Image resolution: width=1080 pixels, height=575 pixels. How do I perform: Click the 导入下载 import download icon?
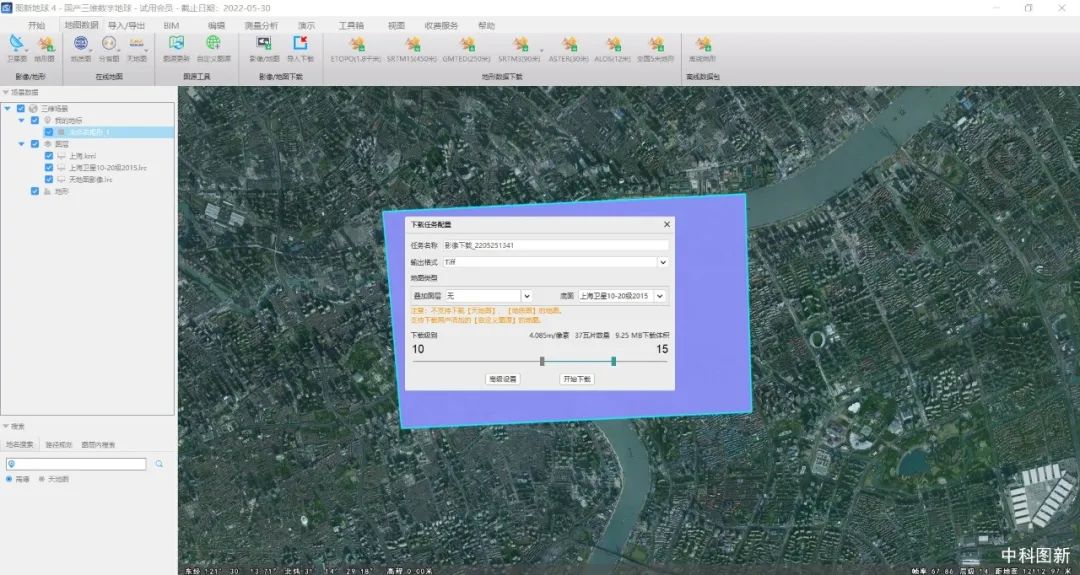[x=300, y=46]
